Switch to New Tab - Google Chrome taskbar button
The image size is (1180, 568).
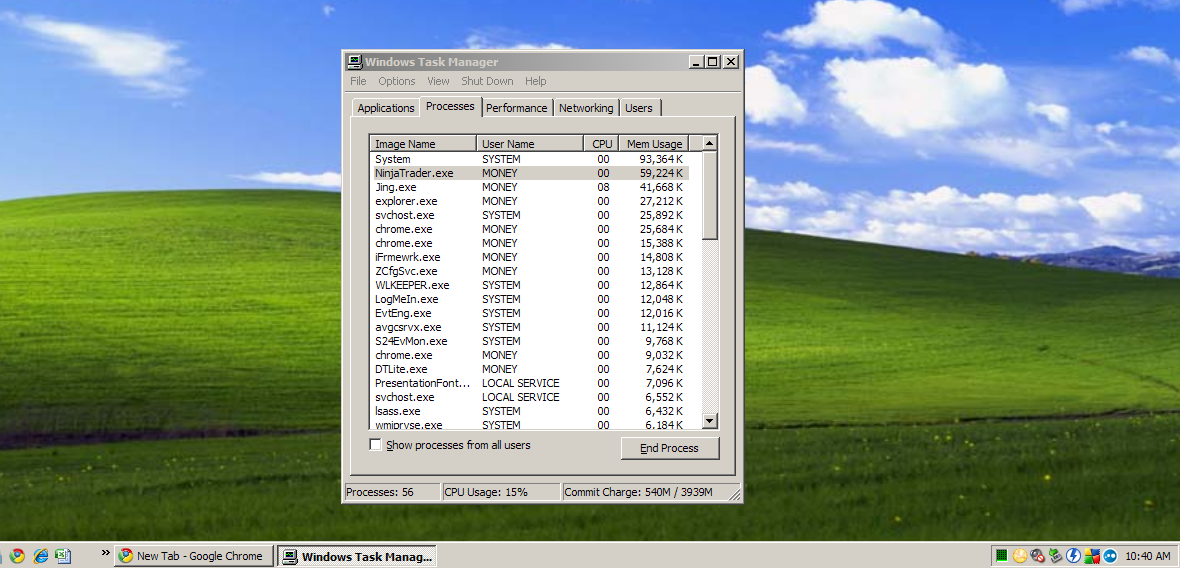(193, 556)
